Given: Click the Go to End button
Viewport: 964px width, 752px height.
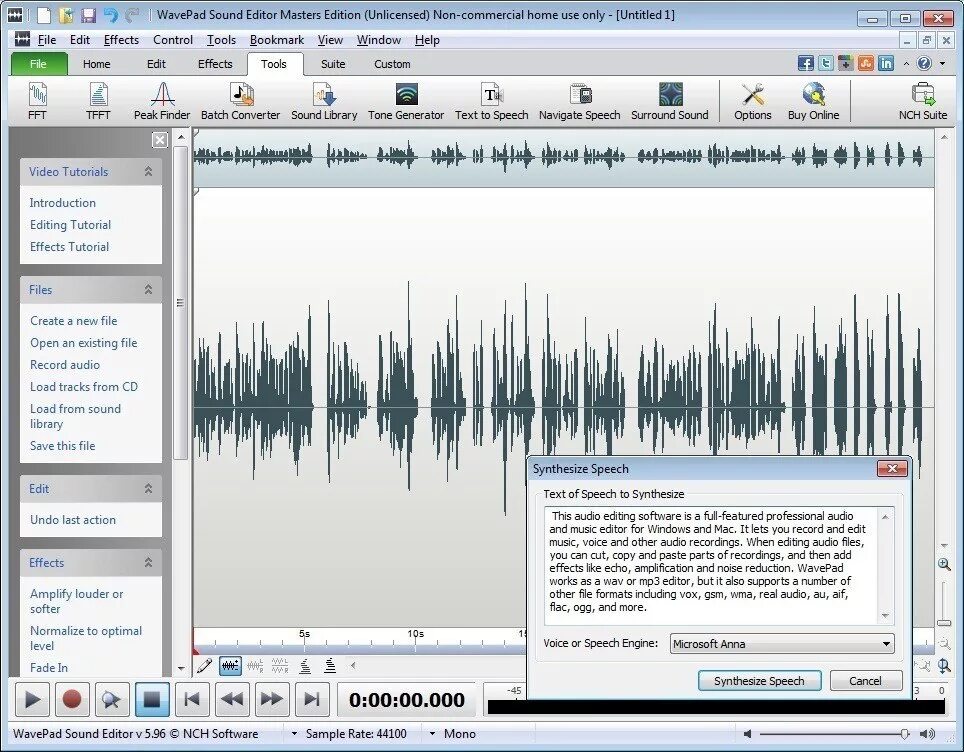Looking at the screenshot, I should point(312,699).
